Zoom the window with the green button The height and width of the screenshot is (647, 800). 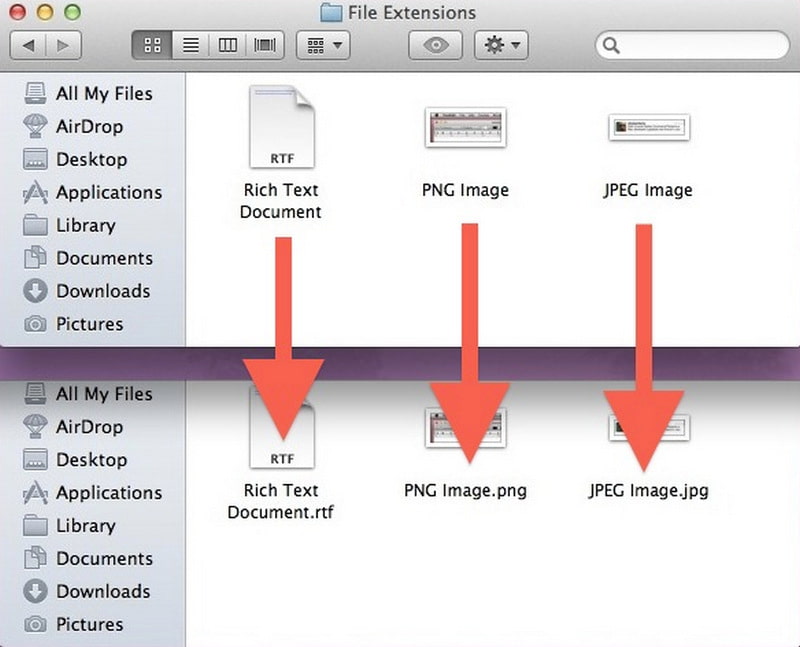pyautogui.click(x=72, y=12)
